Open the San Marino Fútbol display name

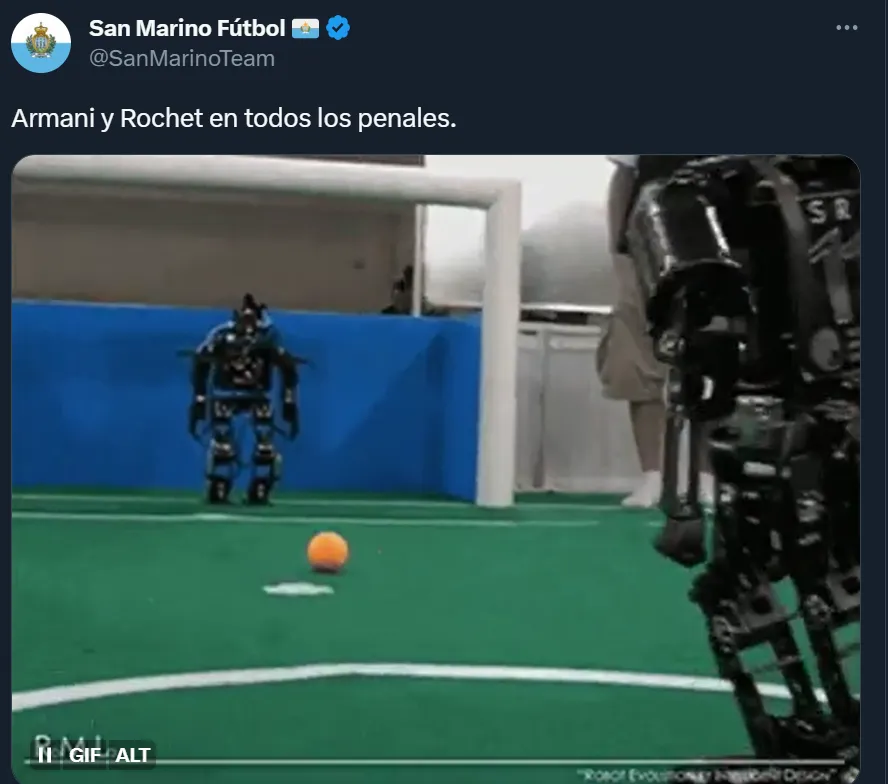(187, 28)
